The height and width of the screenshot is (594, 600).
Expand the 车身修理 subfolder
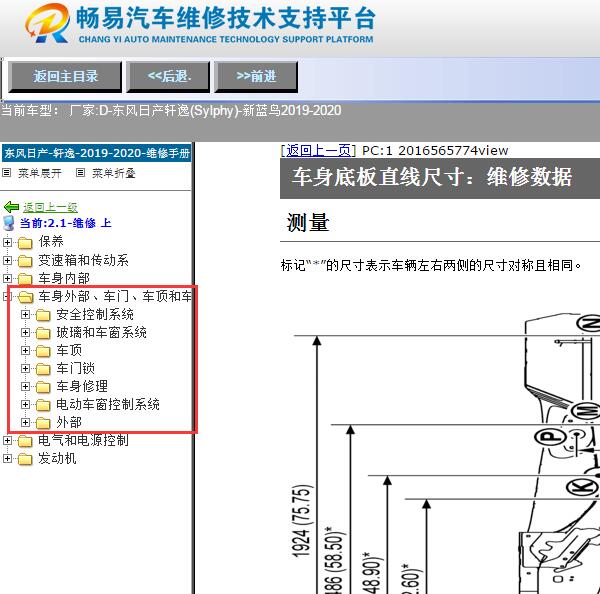(x=25, y=386)
